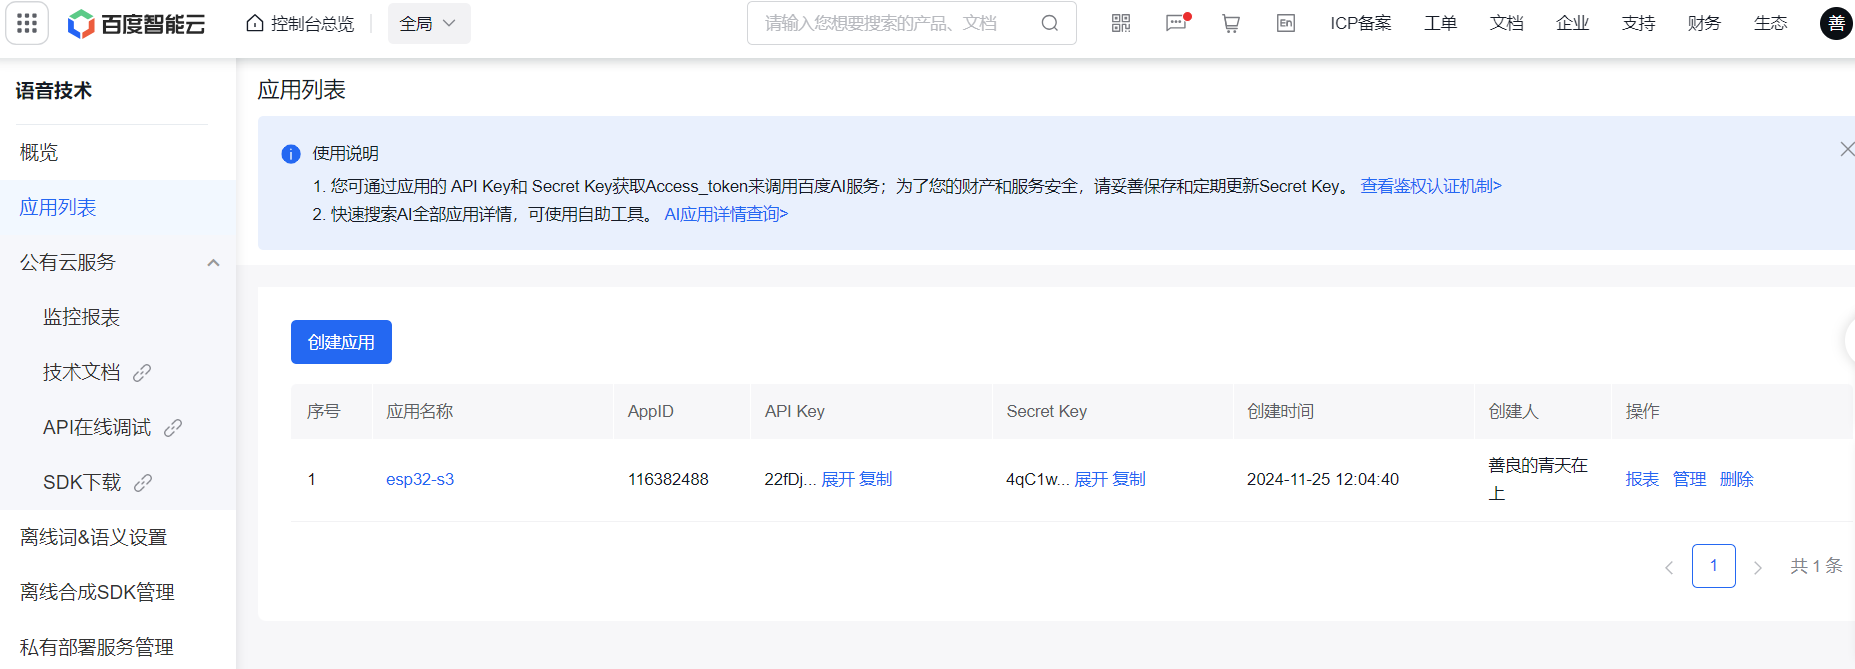
Task: Open the 工单 menu
Action: (x=1440, y=23)
